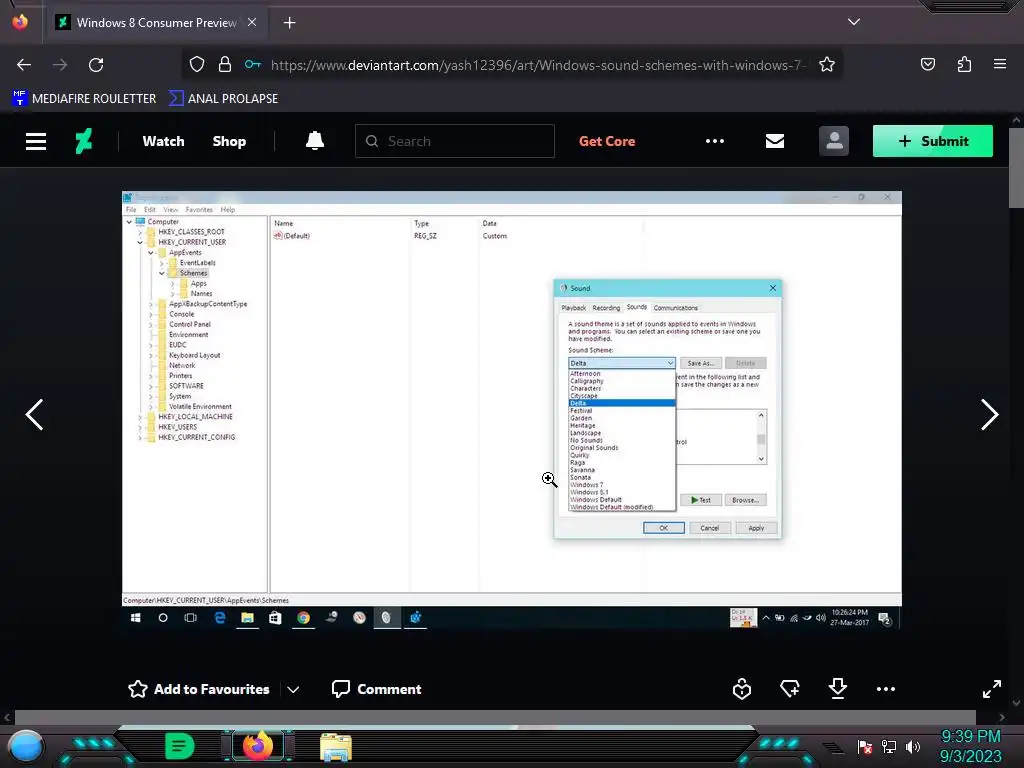Image resolution: width=1024 pixels, height=768 pixels.
Task: Zoom into the registry screenshot artwork
Action: (x=511, y=409)
